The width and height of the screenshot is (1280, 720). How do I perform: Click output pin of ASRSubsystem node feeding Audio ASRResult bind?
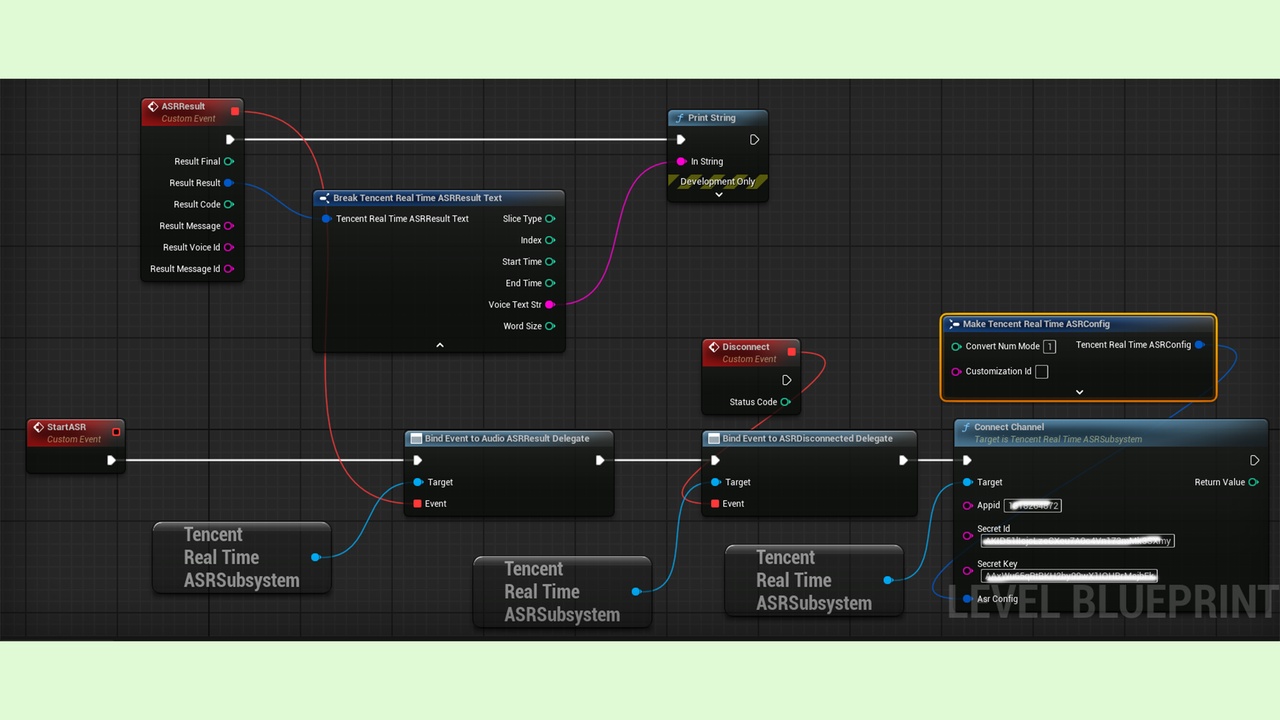coord(316,557)
